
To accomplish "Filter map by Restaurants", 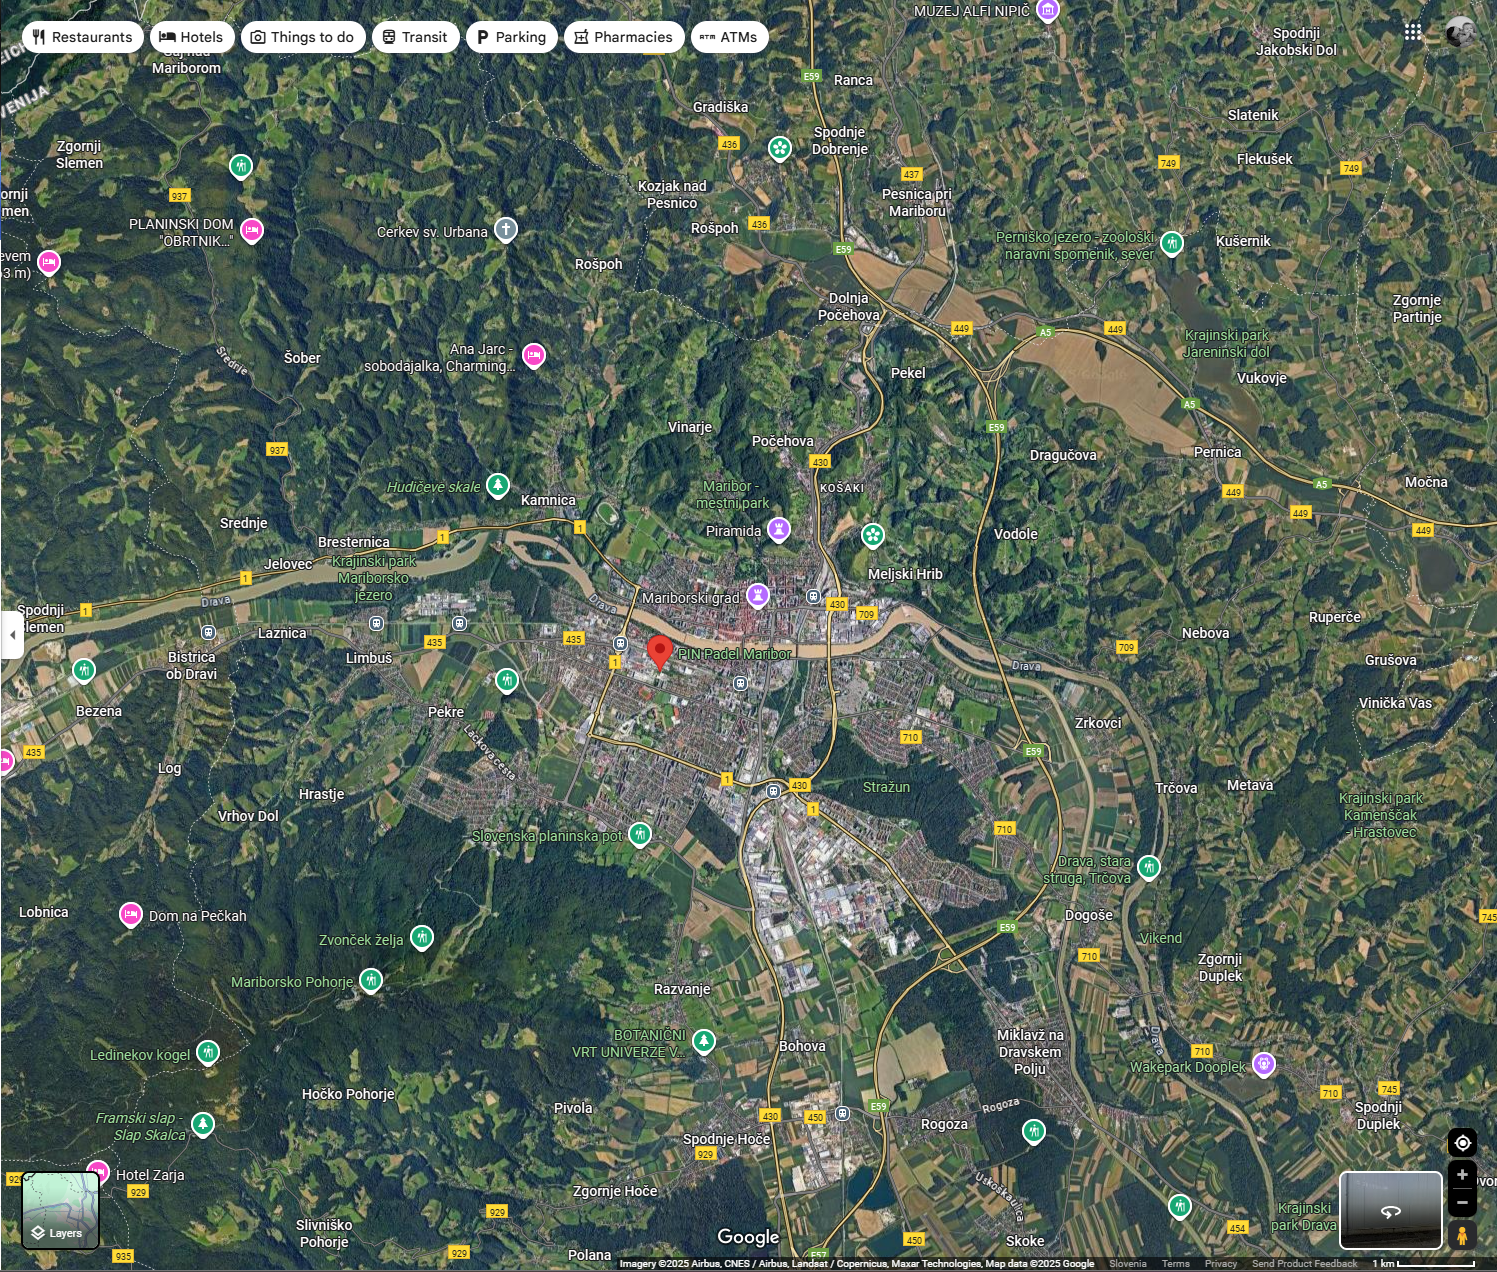I will click(x=81, y=37).
